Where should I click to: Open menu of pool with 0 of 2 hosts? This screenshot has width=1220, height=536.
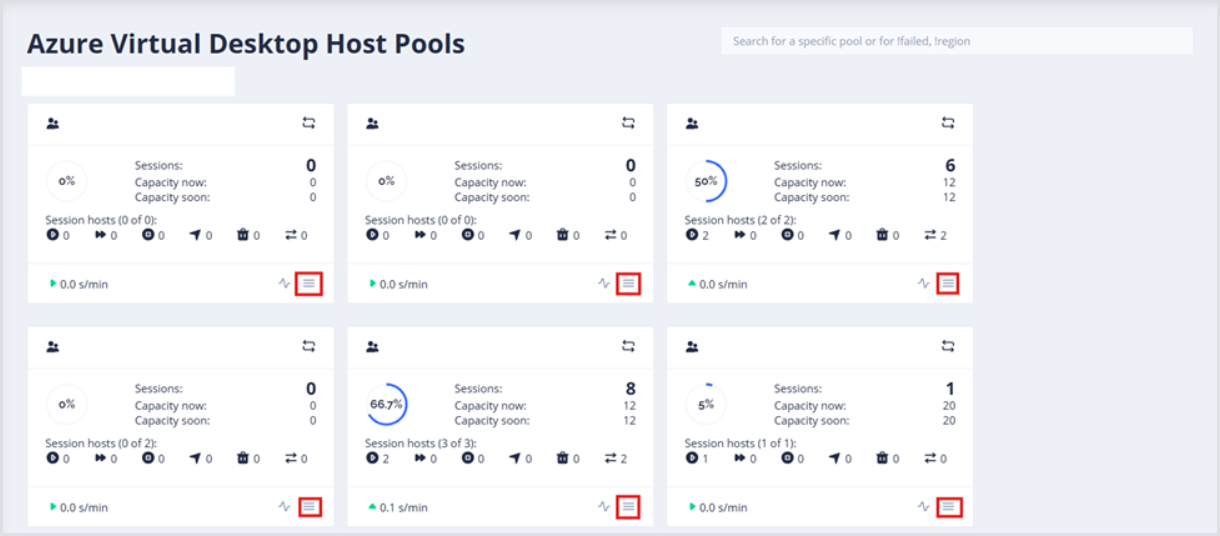309,507
